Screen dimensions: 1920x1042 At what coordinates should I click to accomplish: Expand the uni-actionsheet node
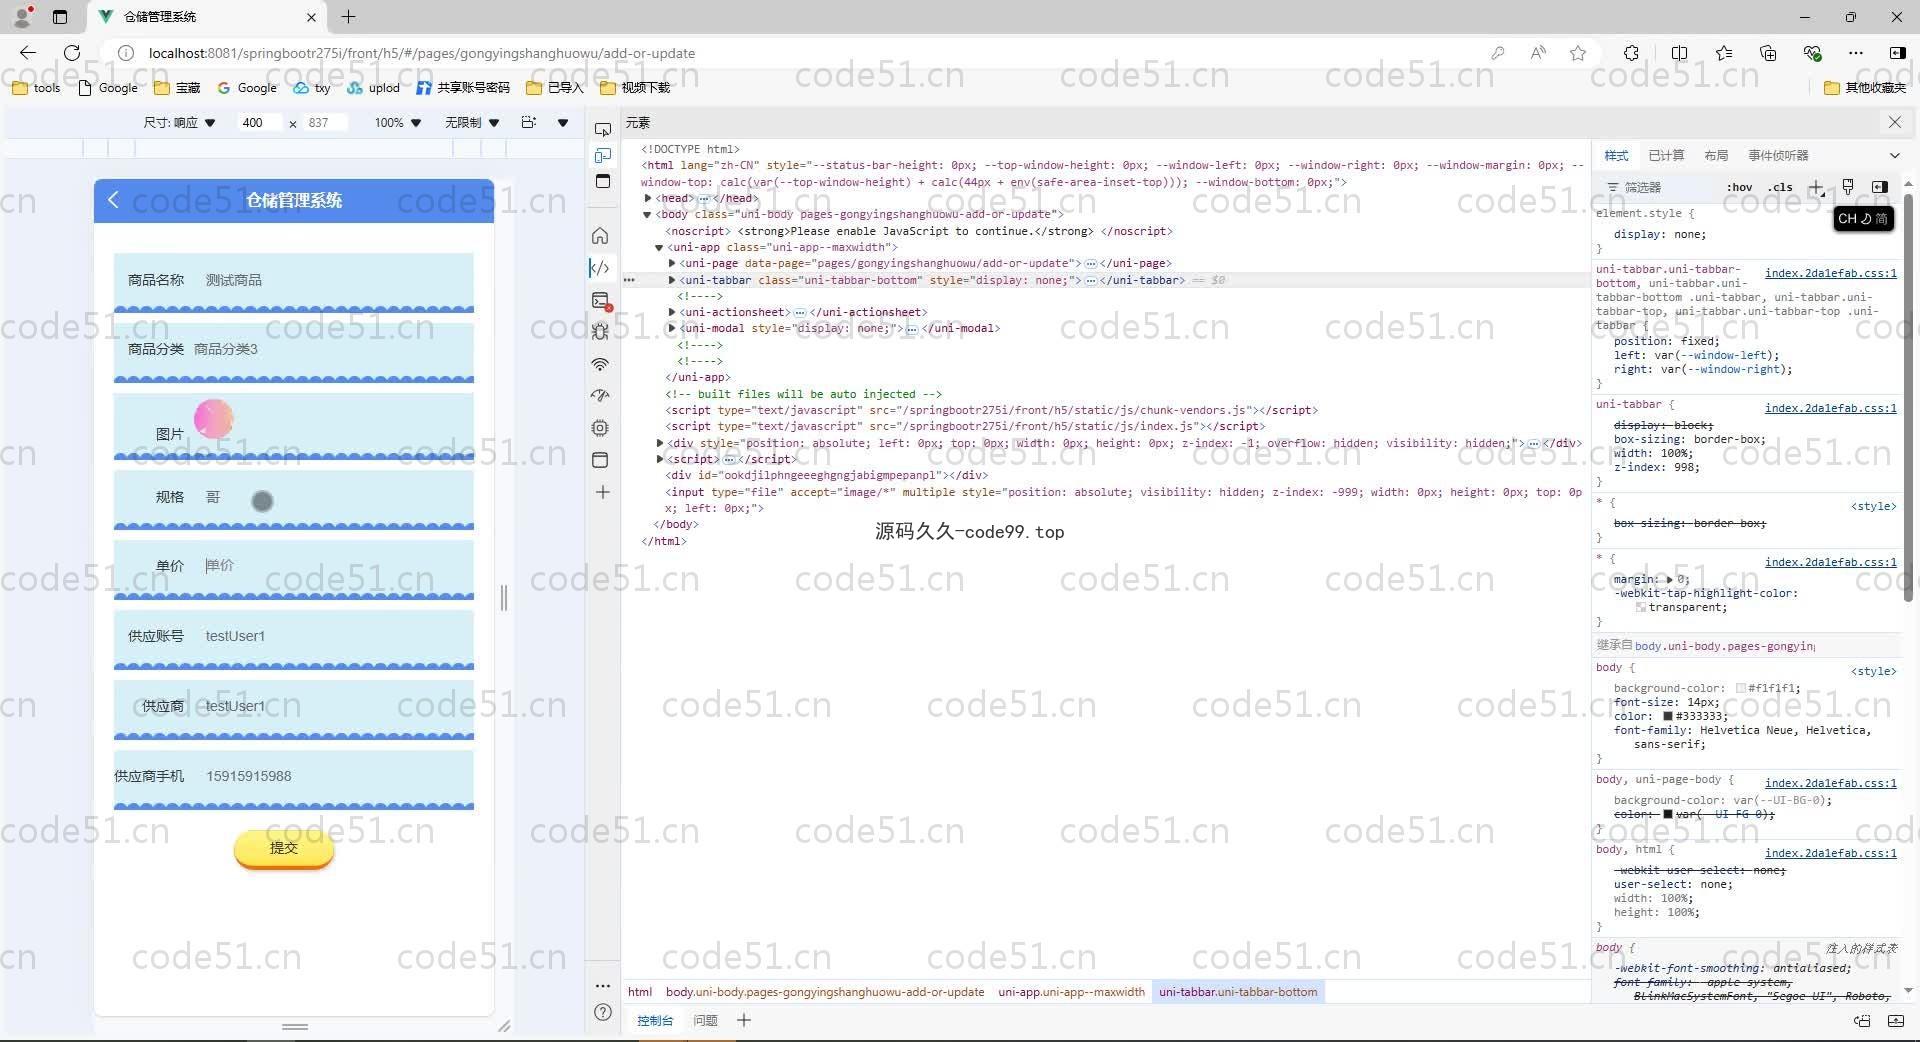point(672,312)
